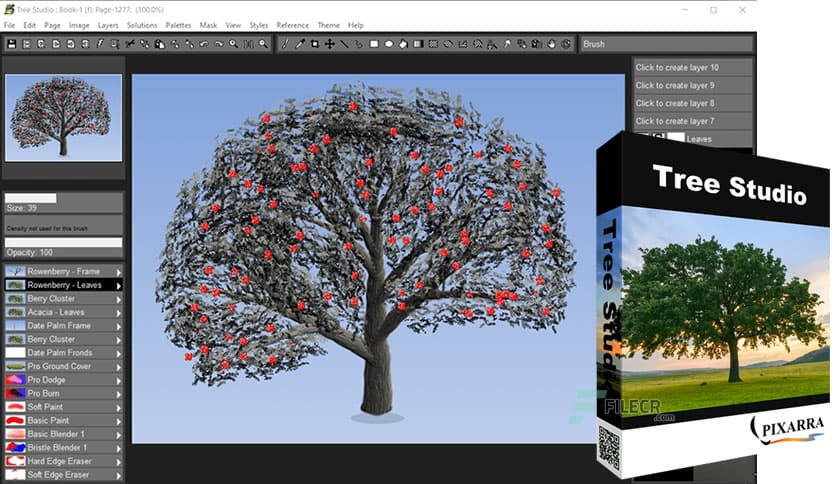Screen dimensions: 836x484
Task: Click the 'Density not used for this brush' text
Action: (47, 228)
